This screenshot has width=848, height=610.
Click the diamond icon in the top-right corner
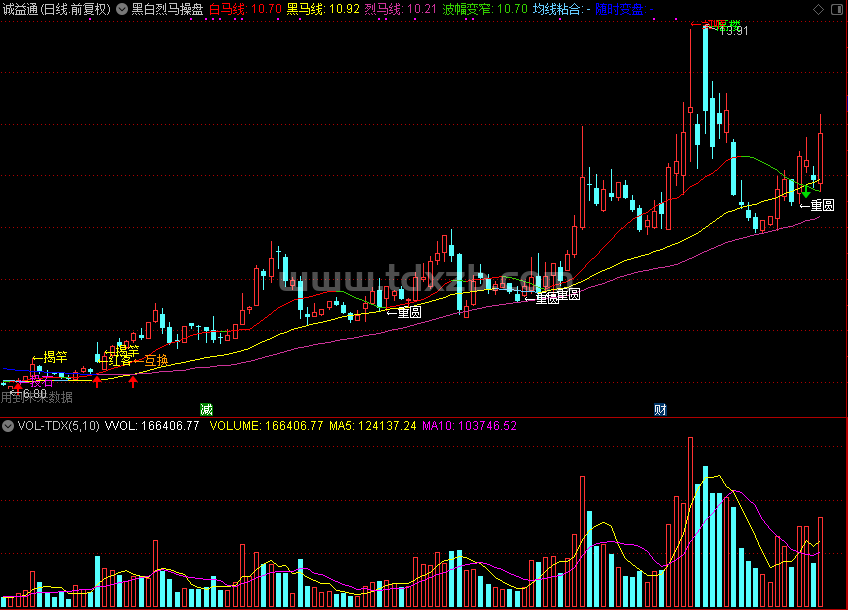(818, 9)
